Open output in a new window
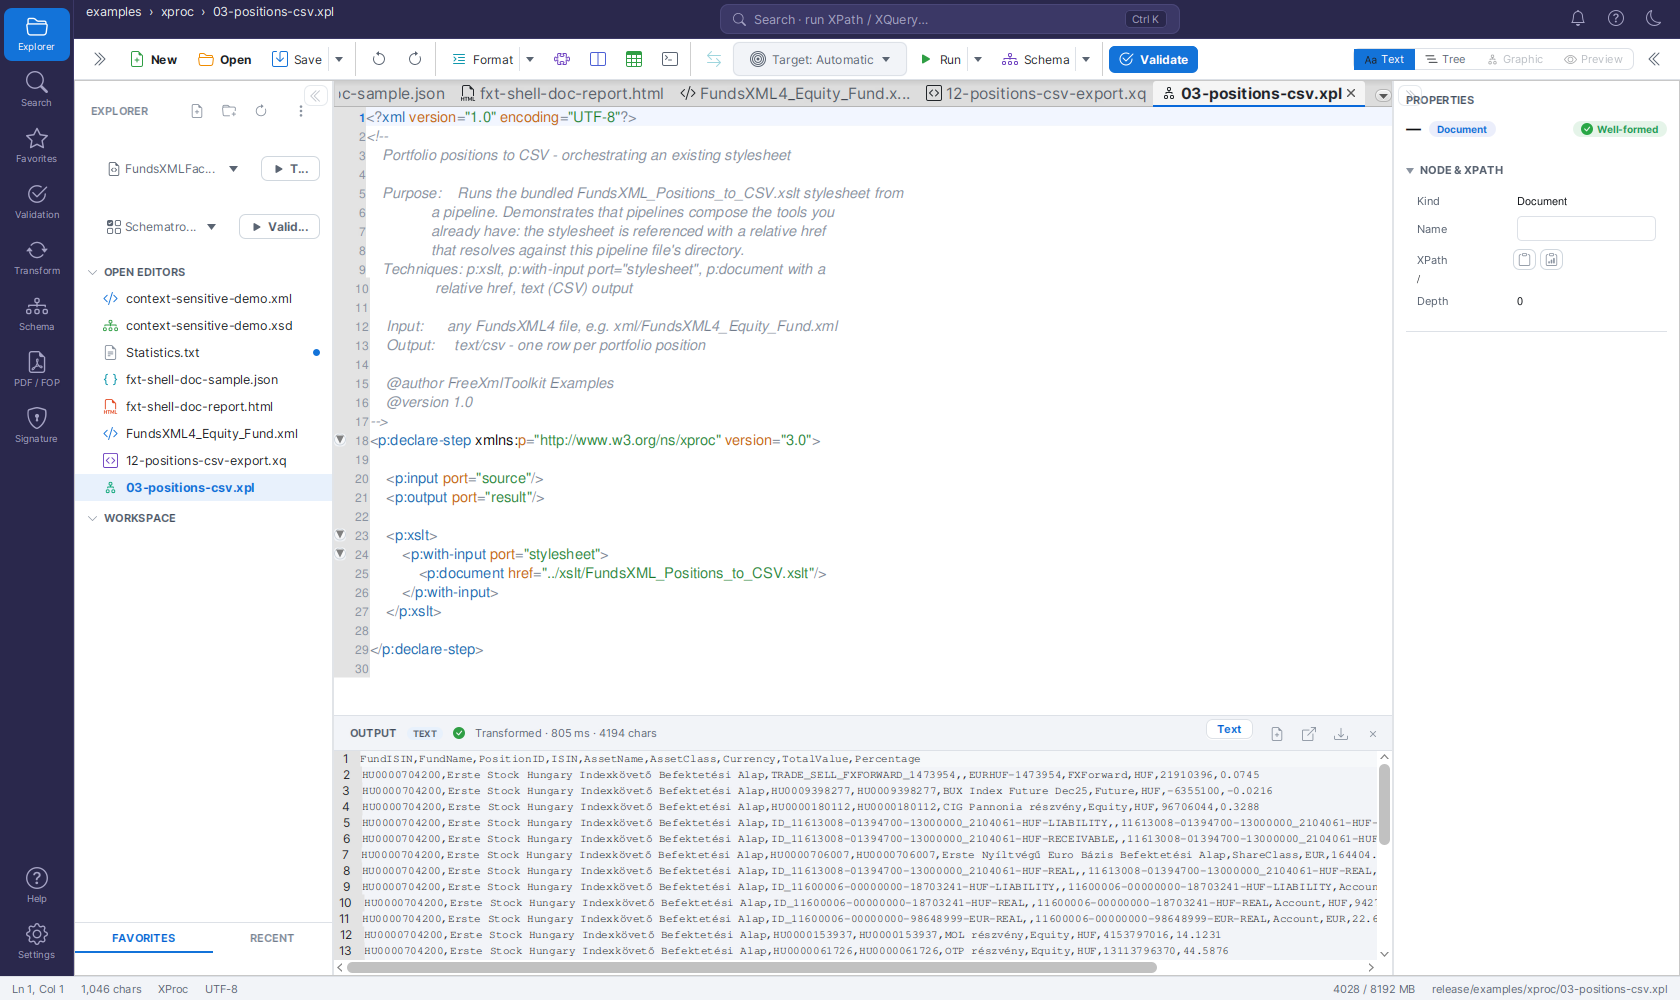1680x1000 pixels. 1309,734
